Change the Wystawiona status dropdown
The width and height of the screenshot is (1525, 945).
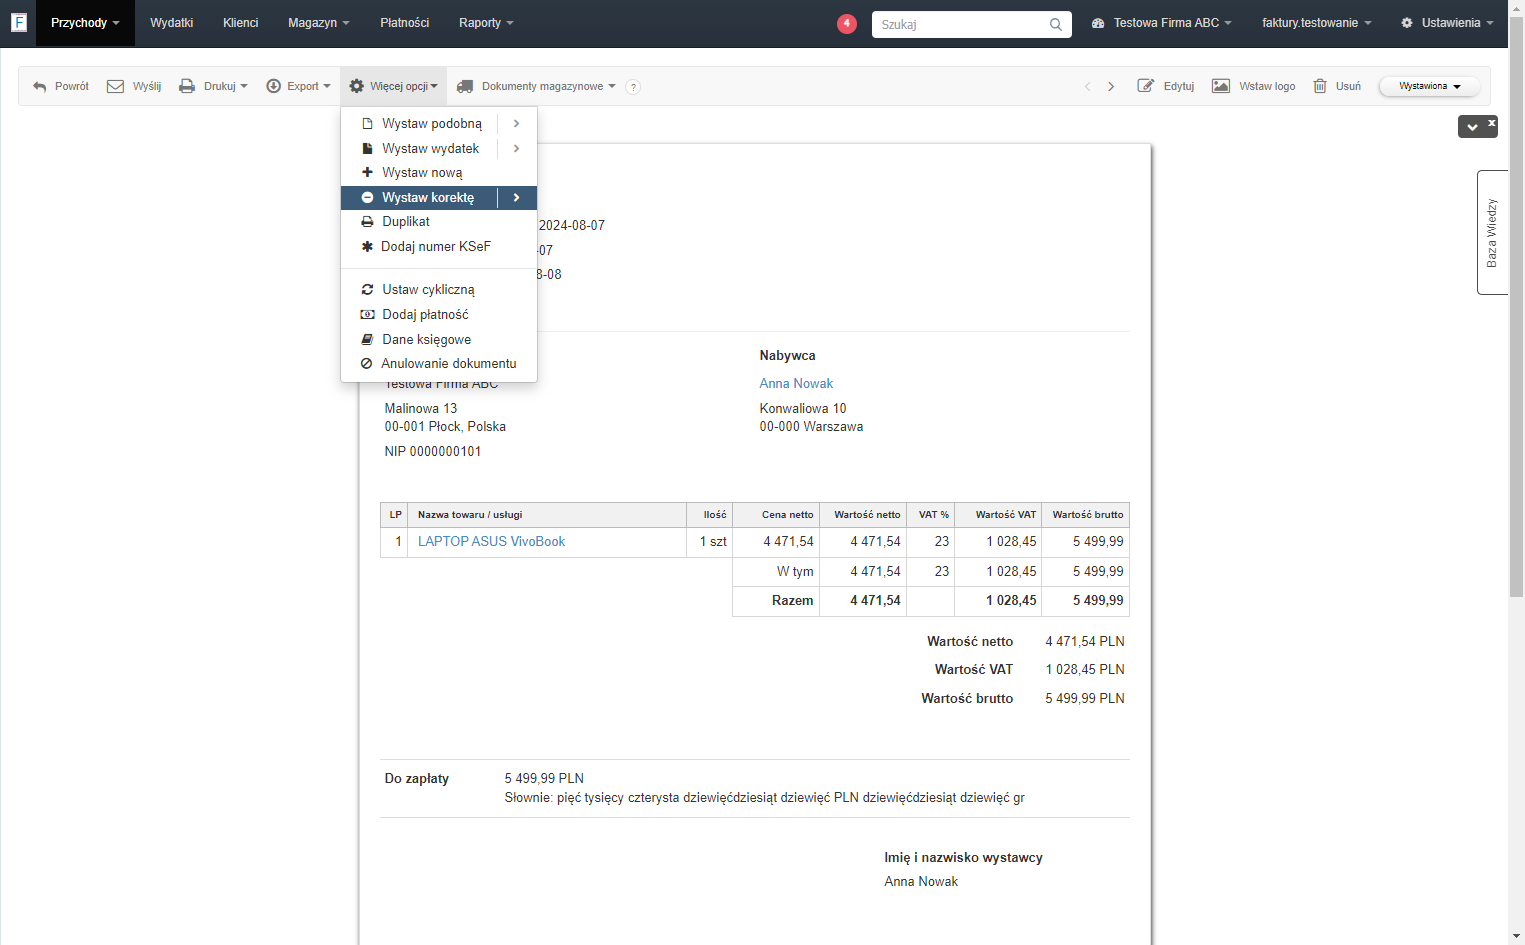tap(1429, 86)
